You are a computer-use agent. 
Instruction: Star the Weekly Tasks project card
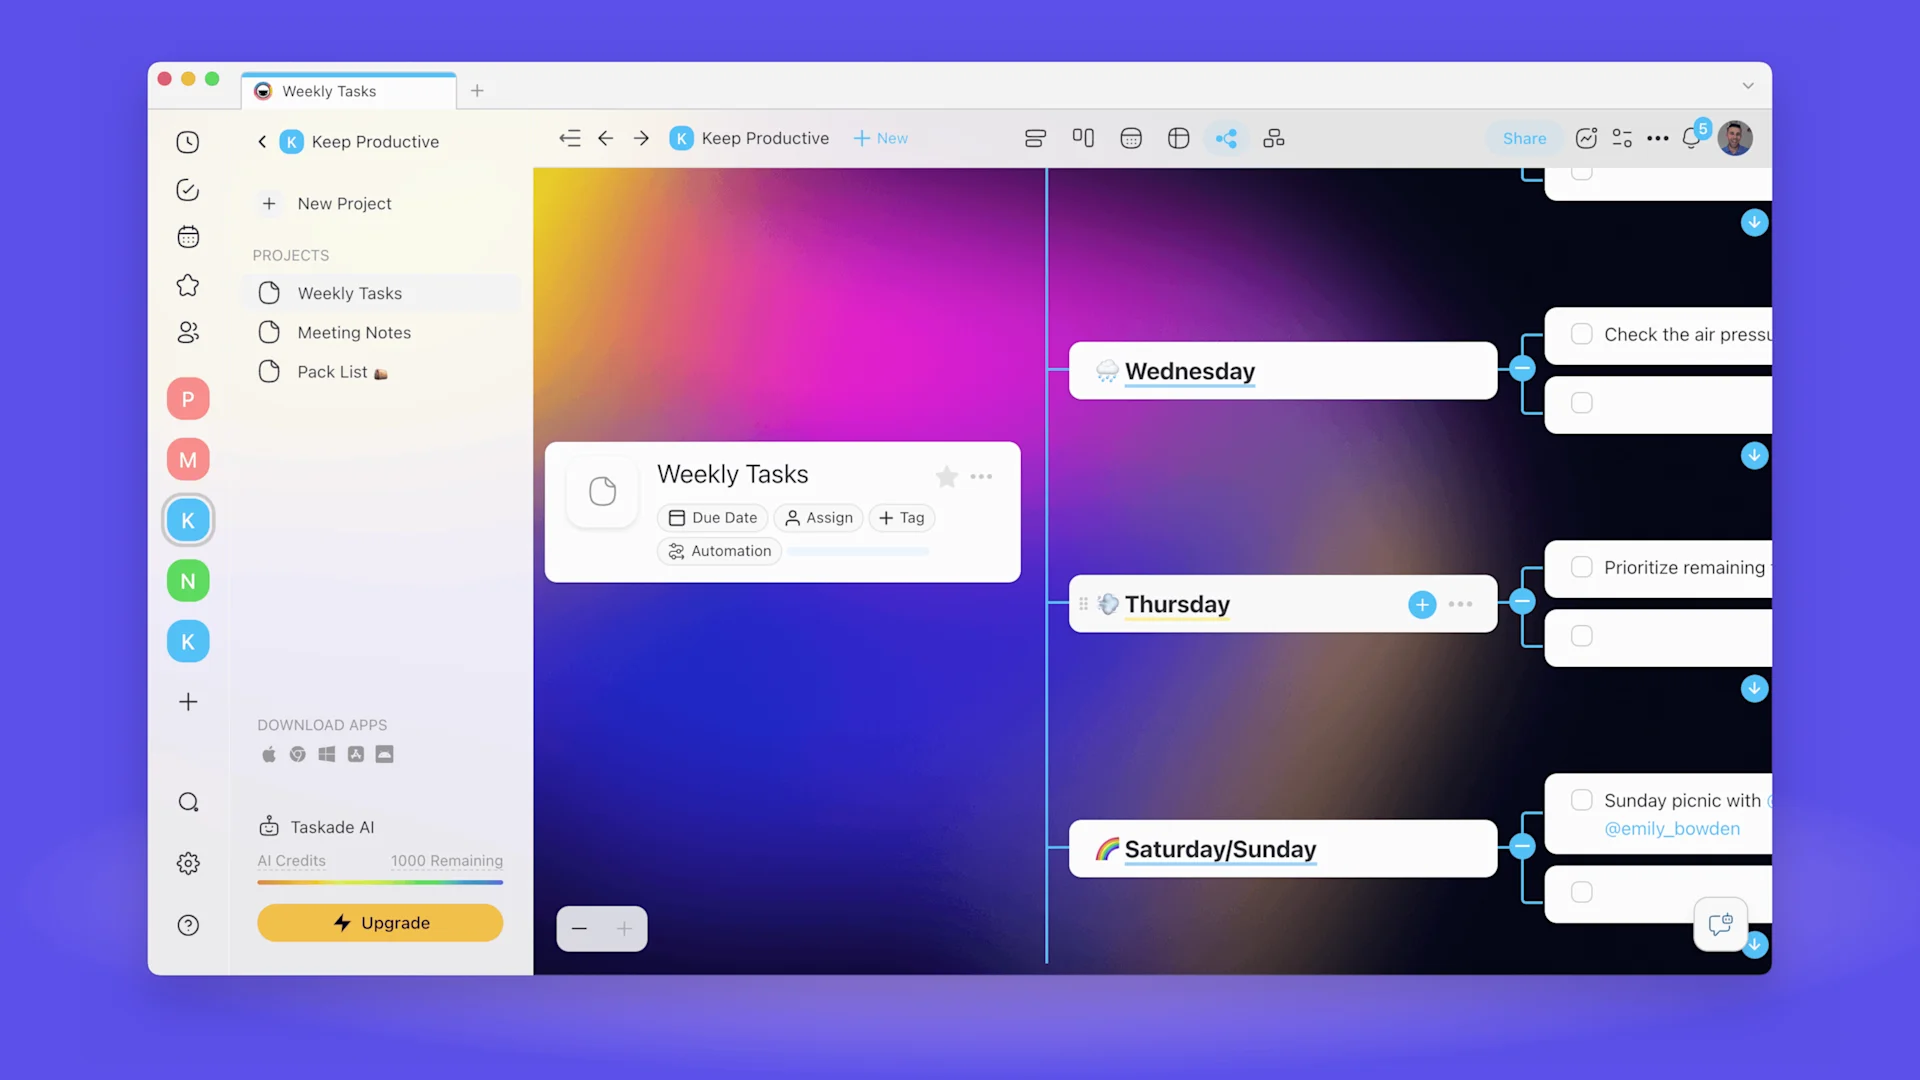pos(946,477)
